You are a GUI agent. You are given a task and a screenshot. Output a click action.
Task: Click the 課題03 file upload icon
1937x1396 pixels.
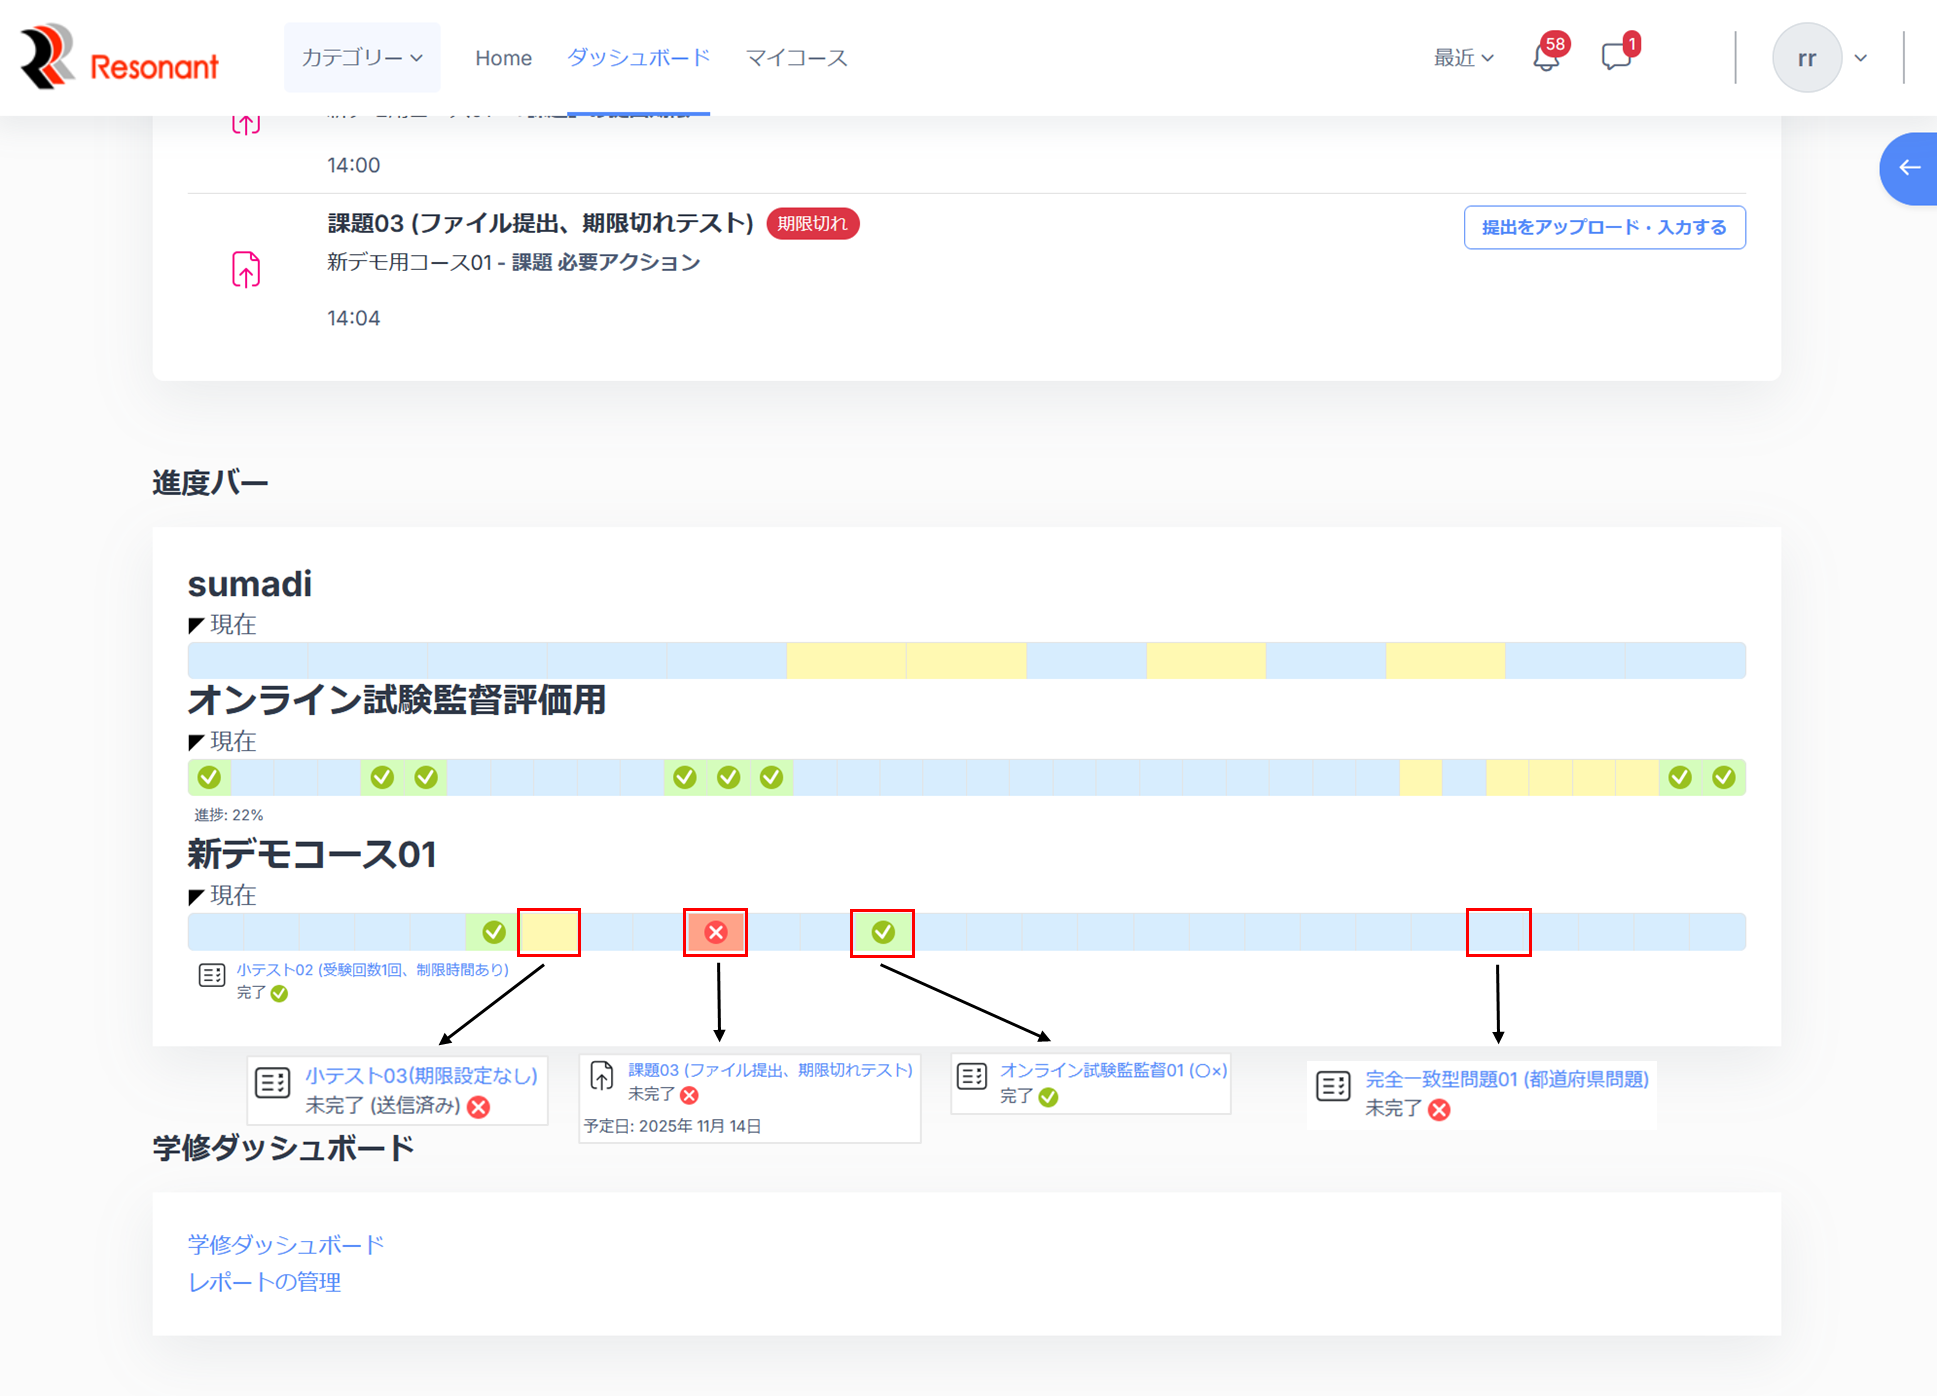(x=246, y=270)
